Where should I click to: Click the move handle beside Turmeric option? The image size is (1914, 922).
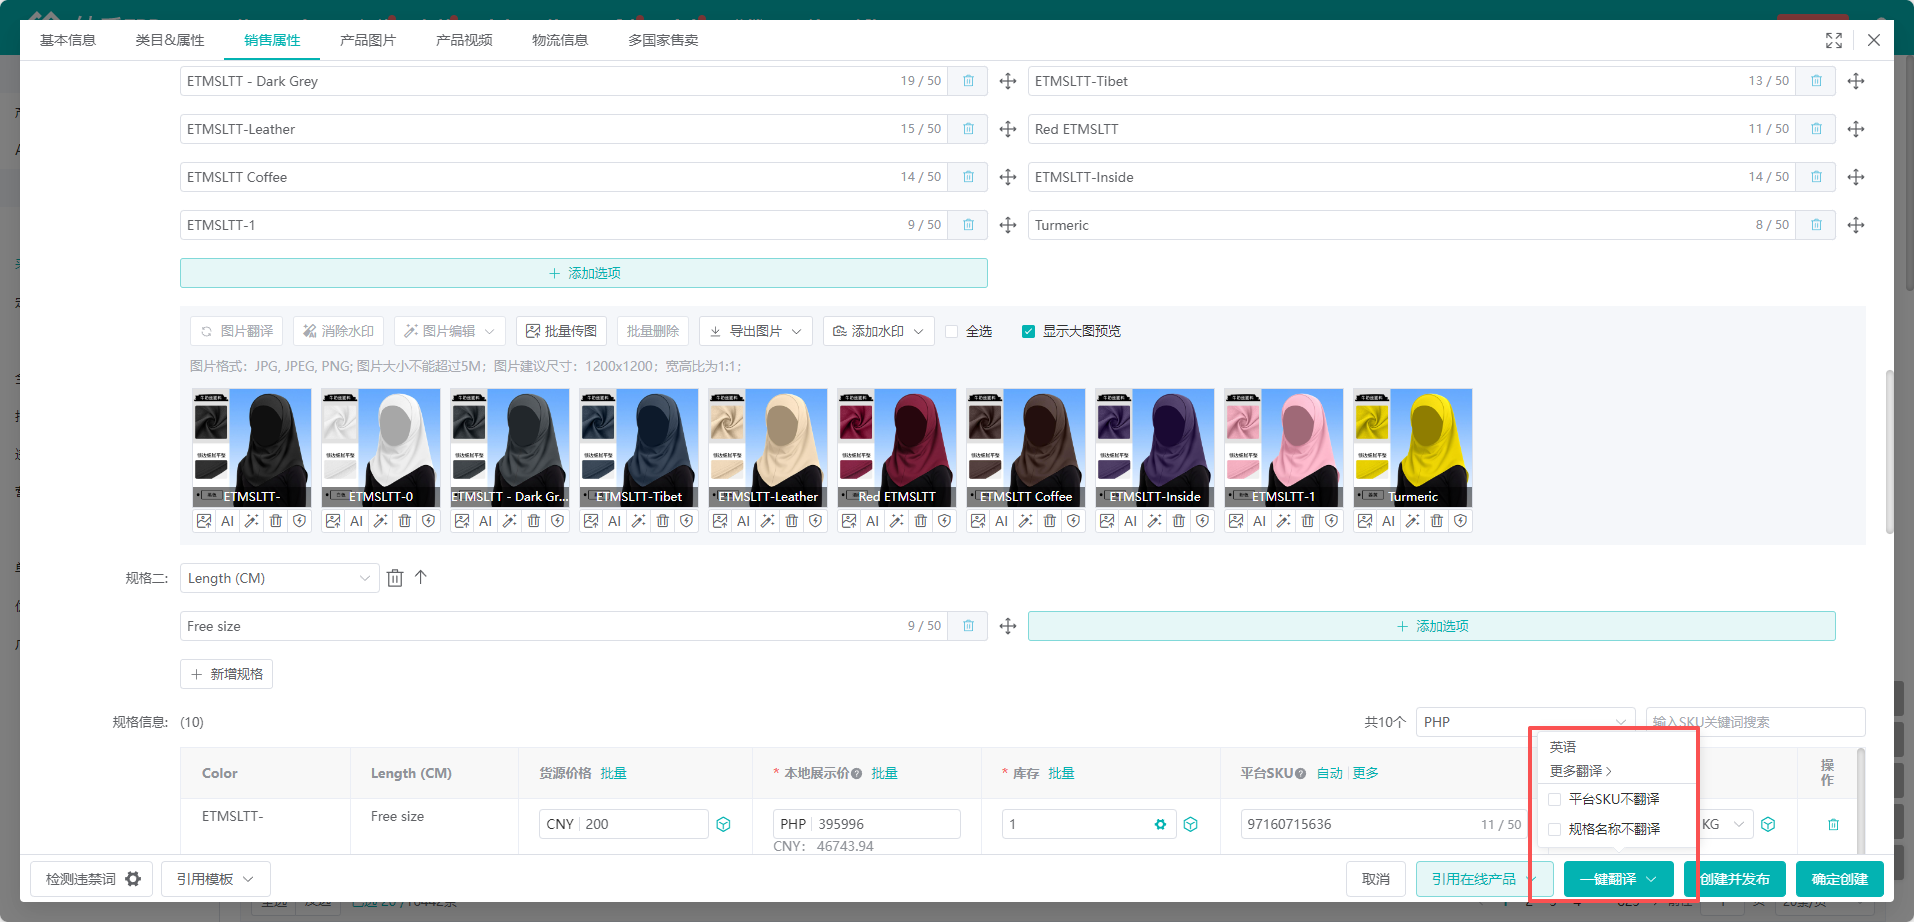1856,225
